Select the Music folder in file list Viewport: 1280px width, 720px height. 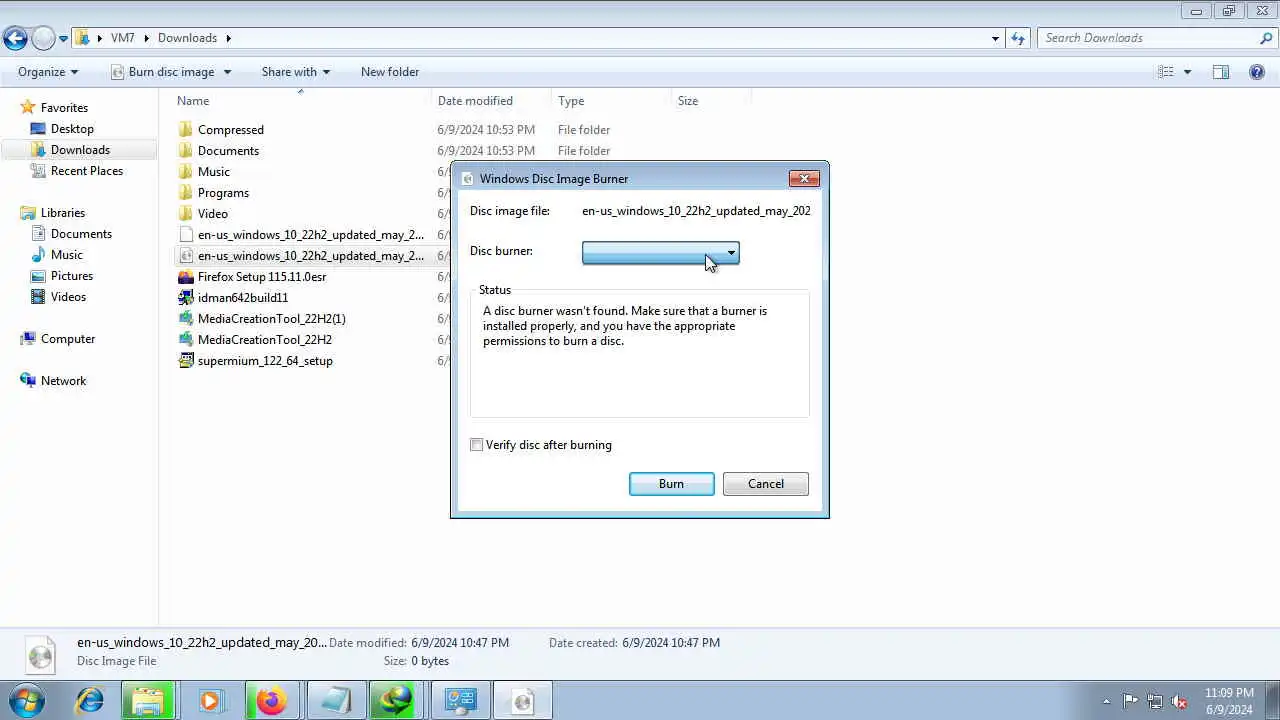point(214,172)
